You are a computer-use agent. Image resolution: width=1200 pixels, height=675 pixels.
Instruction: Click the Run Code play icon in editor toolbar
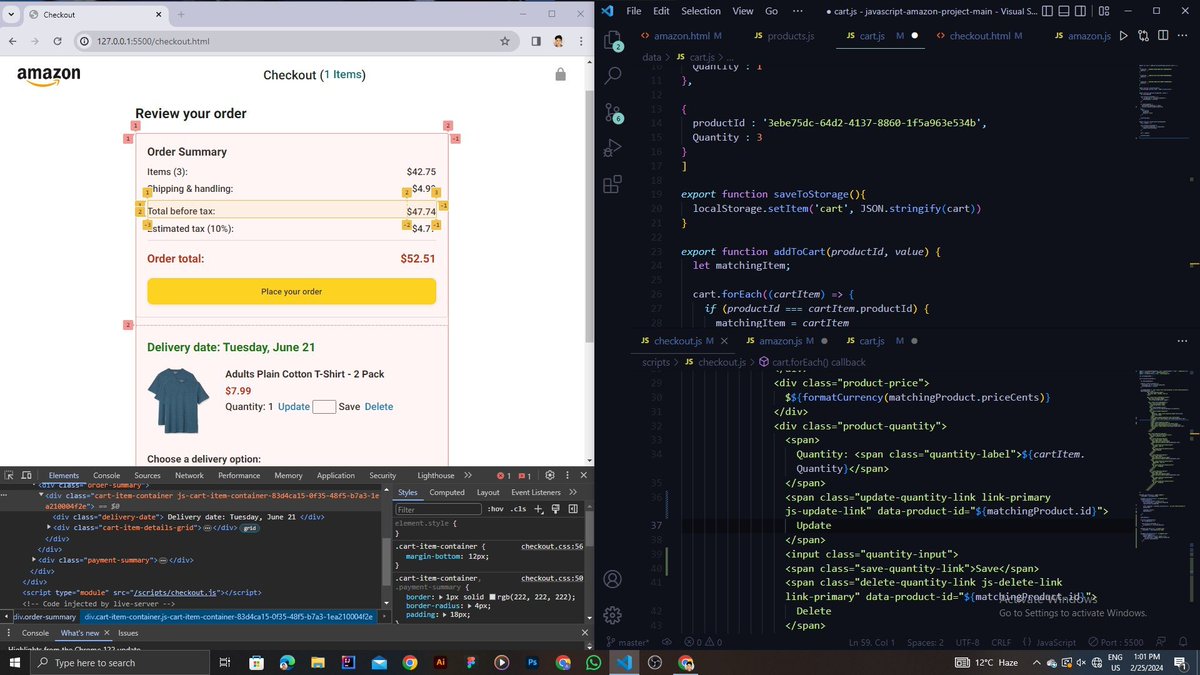click(x=1123, y=36)
